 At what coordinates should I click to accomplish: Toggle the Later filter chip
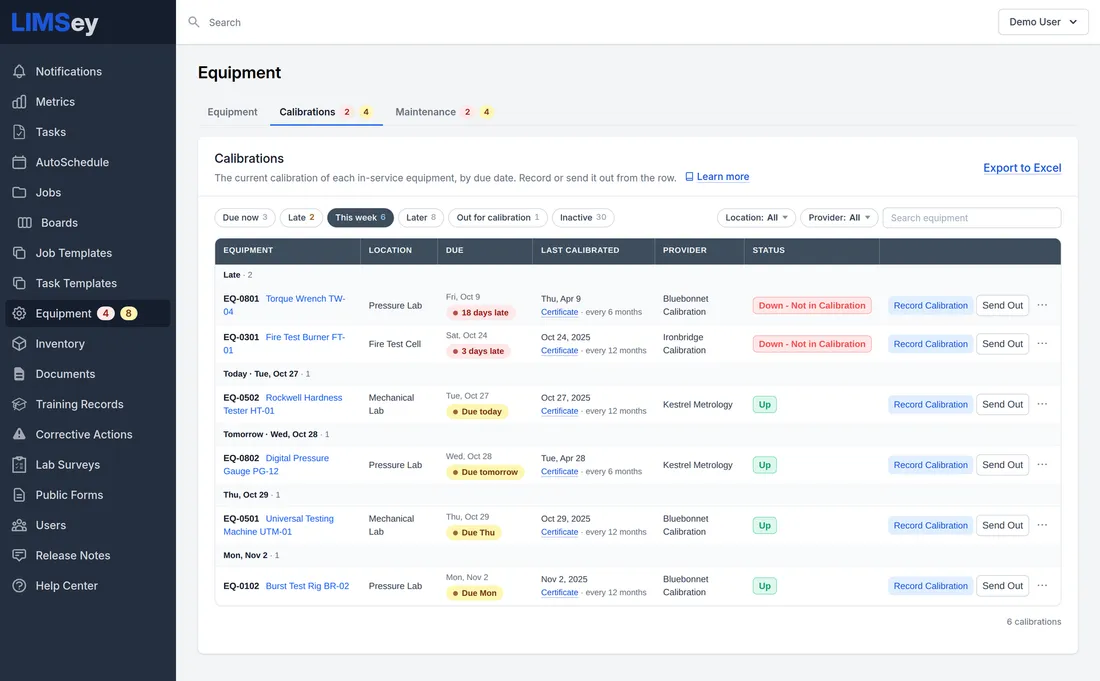[421, 217]
